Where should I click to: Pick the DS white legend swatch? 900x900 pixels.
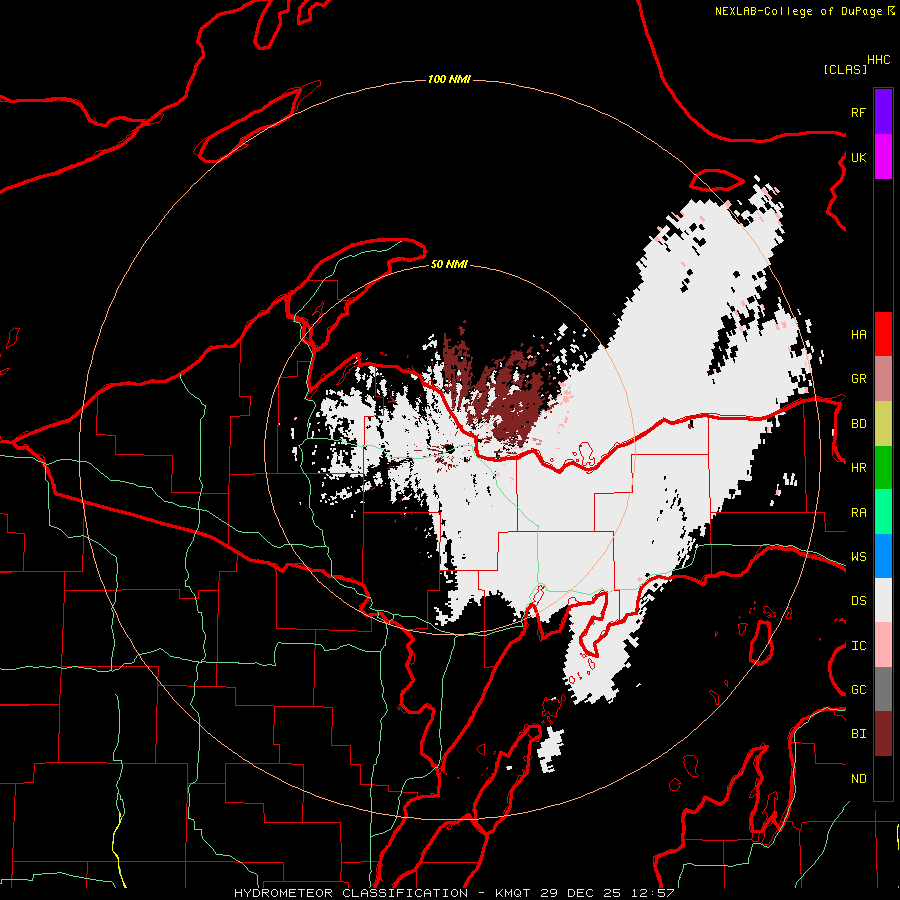pos(883,600)
